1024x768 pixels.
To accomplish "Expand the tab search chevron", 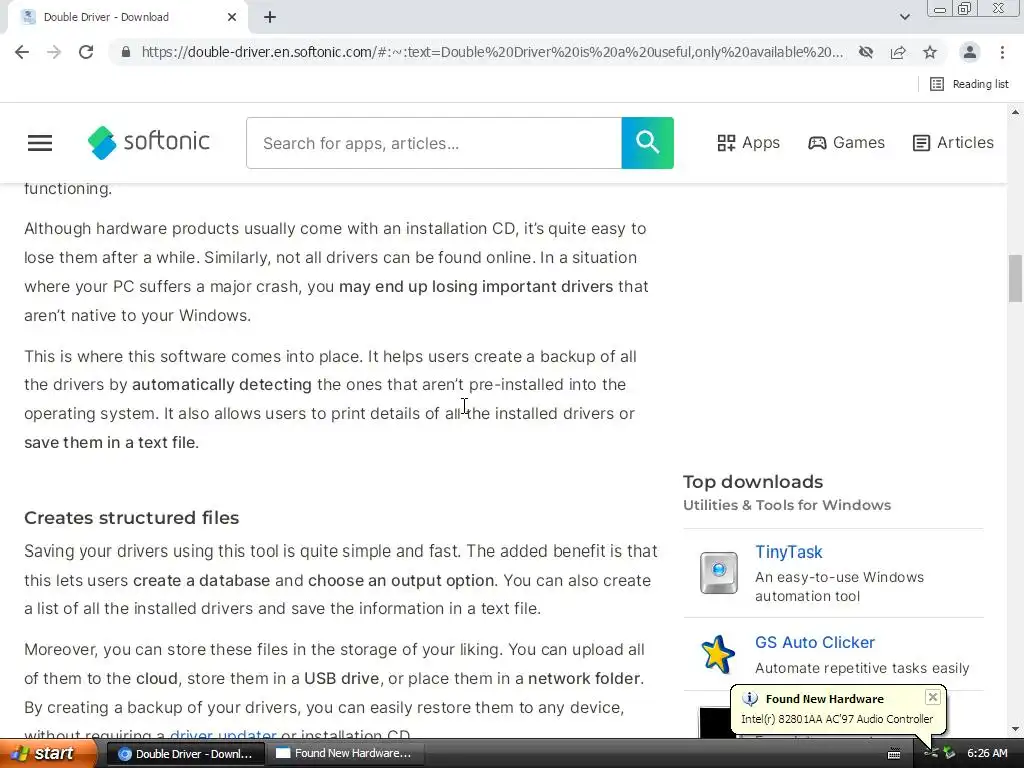I will tap(904, 17).
